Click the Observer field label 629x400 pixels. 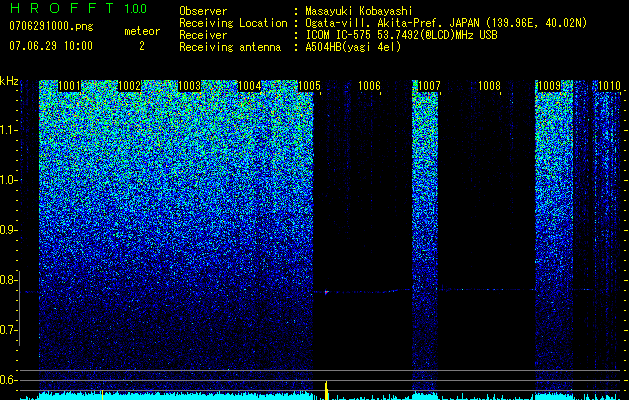(203, 11)
